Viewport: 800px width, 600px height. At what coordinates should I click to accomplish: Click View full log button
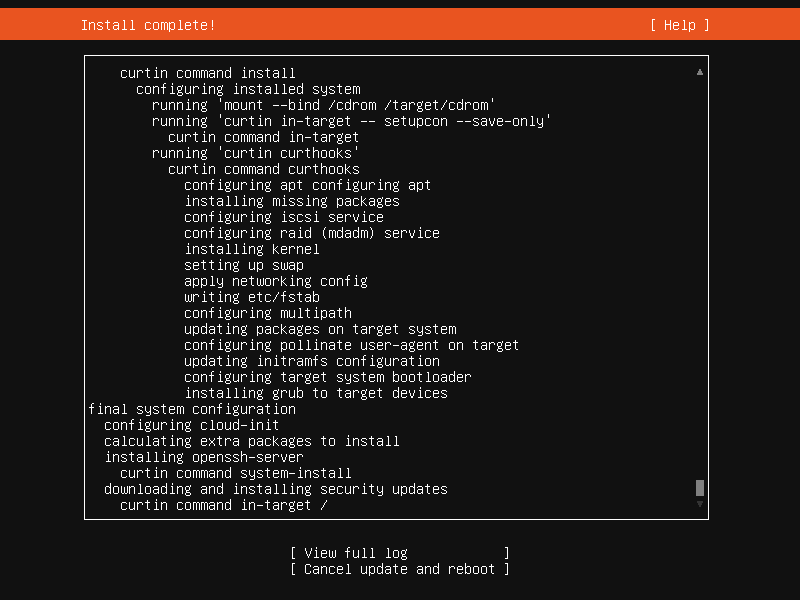(399, 553)
